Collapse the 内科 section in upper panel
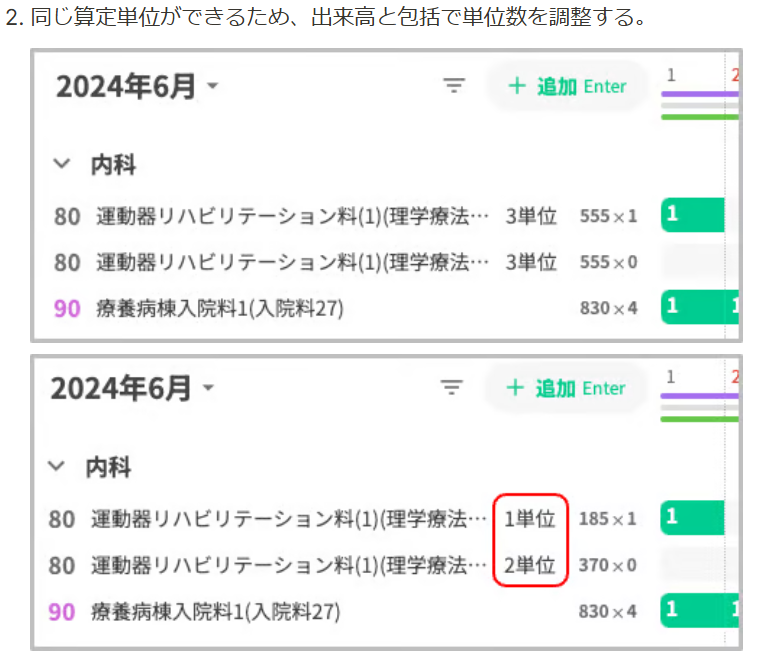This screenshot has width=764, height=664. pos(63,164)
